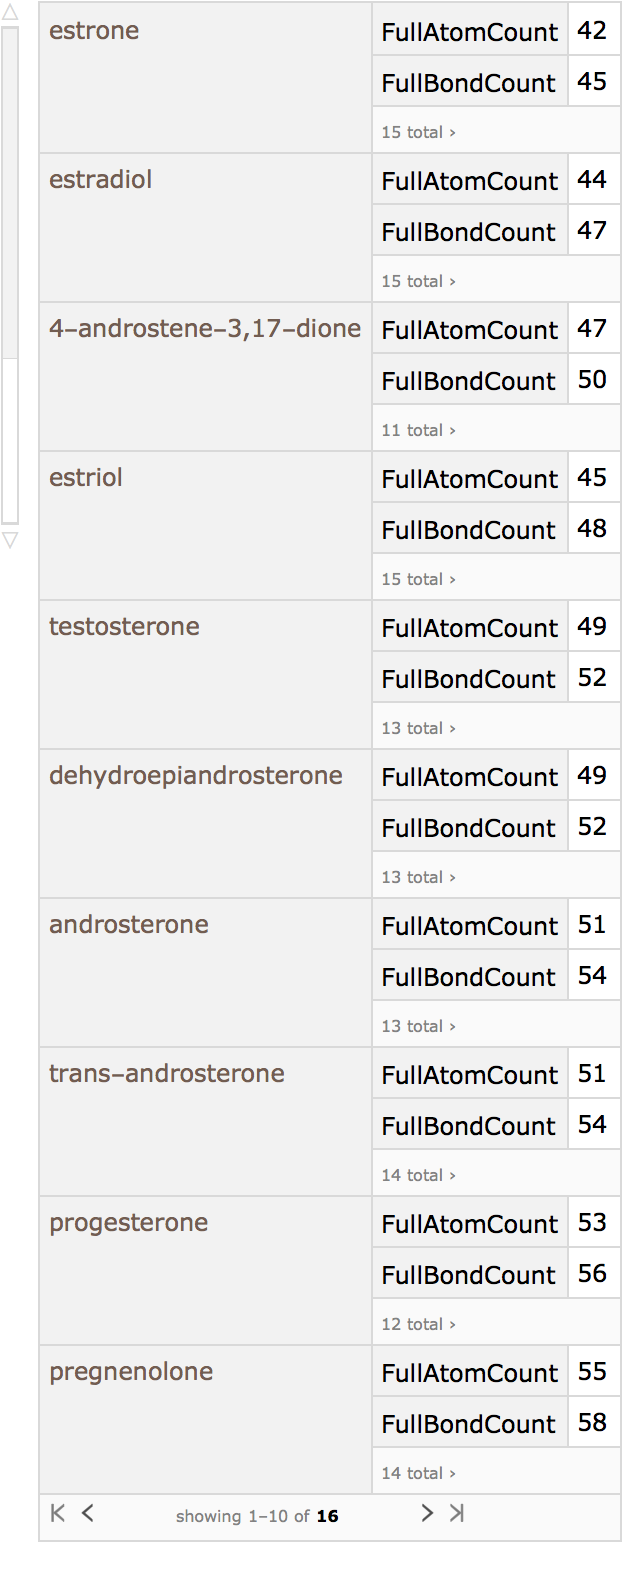622x1574 pixels.
Task: Click androsterone's FullBondCount property key
Action: [468, 977]
